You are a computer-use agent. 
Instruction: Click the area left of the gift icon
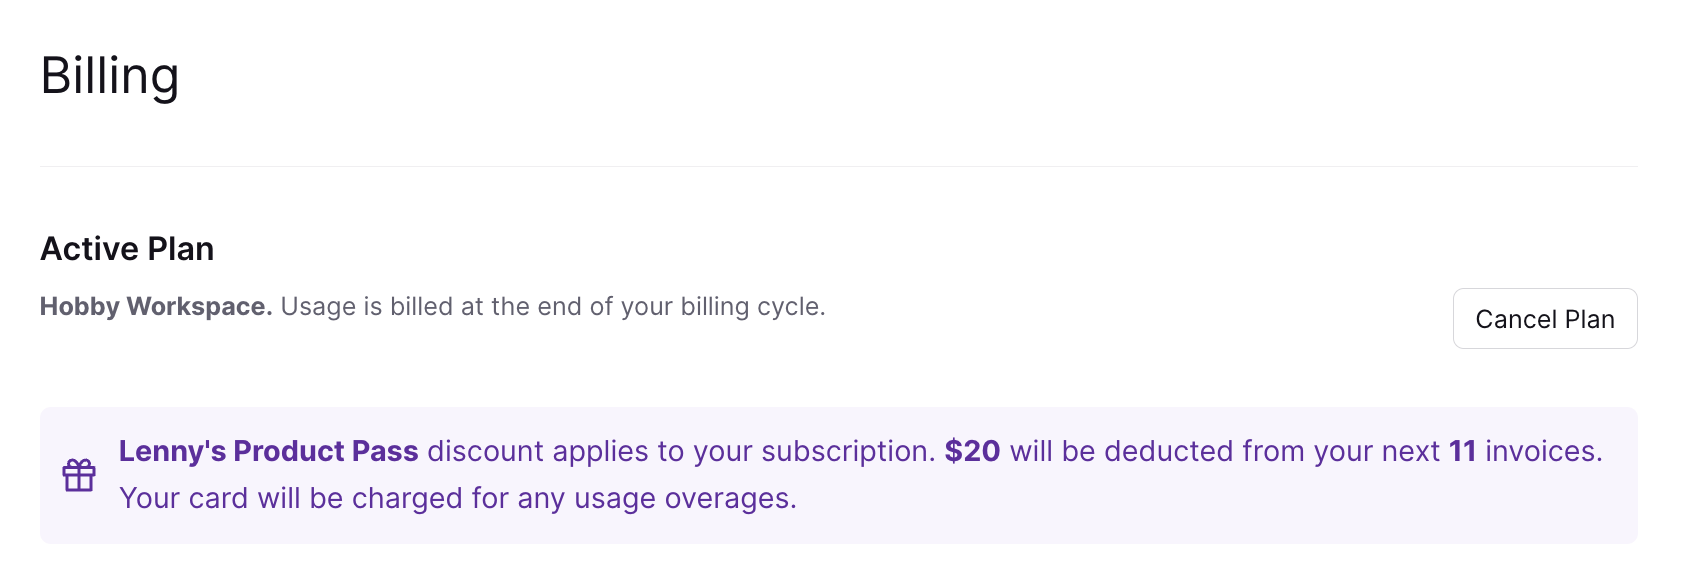(x=50, y=476)
